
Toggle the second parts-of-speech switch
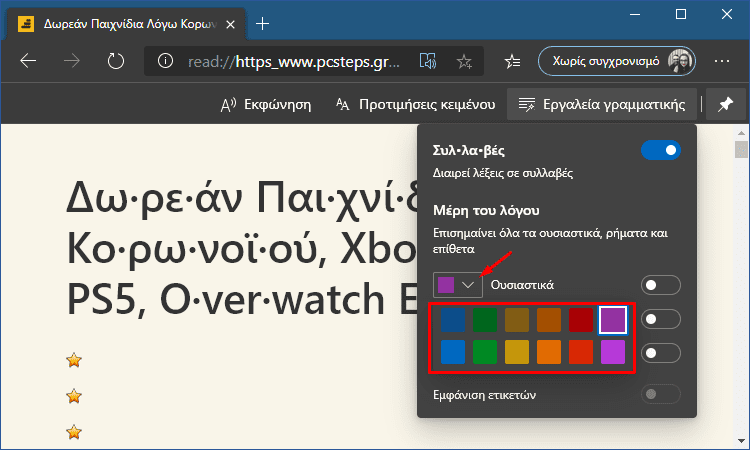coord(661,319)
